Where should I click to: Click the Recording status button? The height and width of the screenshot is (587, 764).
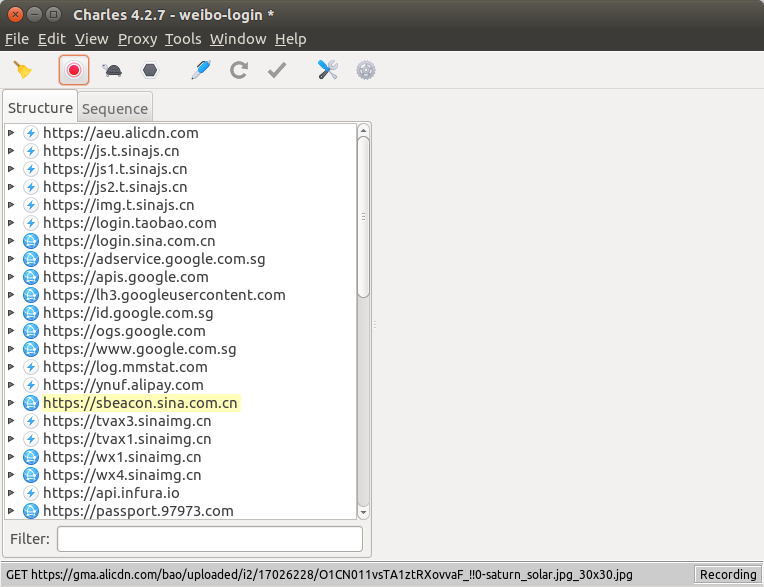[x=728, y=574]
